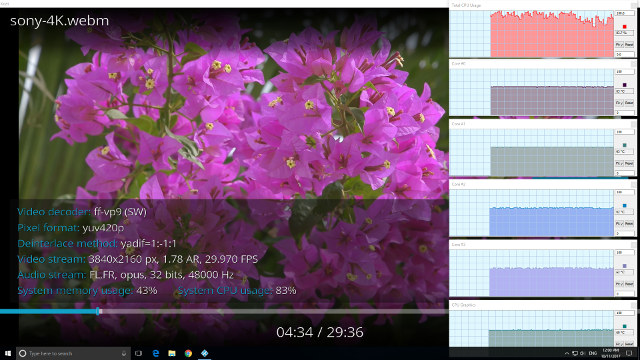Click the video seek bar handle
The image size is (640, 360).
click(98, 311)
